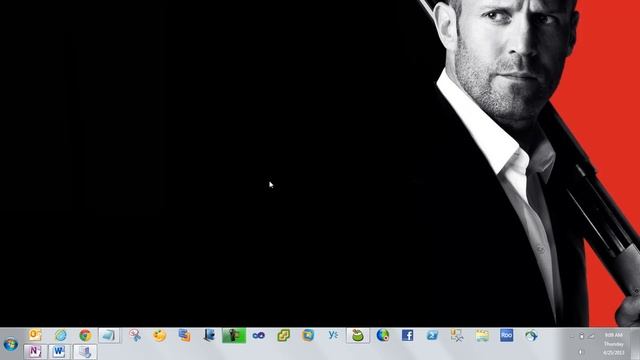Switch to the OneNote taskbar window
This screenshot has height=360, width=640.
35,351
